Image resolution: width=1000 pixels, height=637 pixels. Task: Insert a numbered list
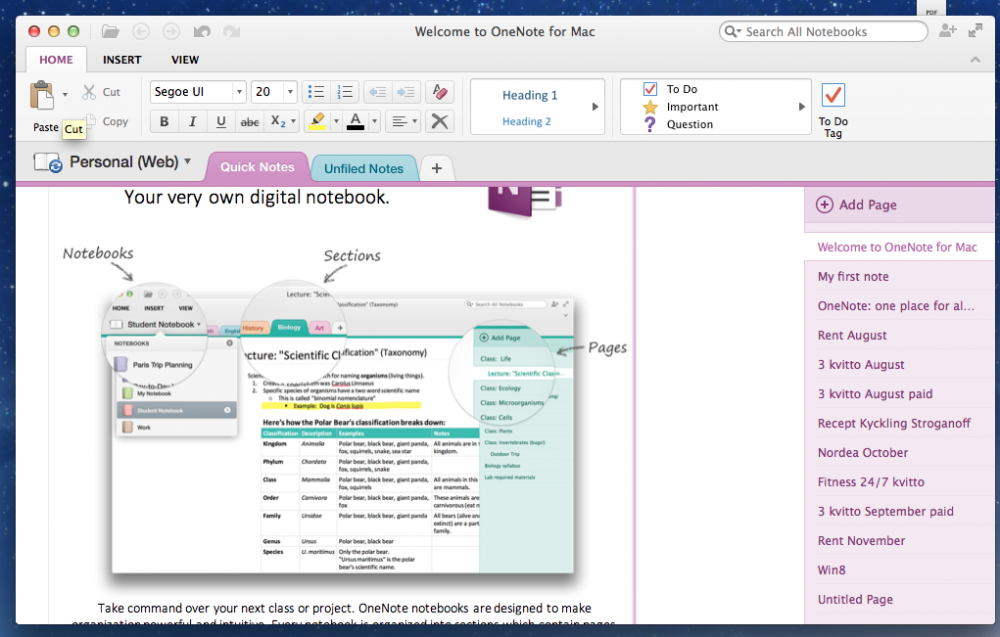[344, 92]
